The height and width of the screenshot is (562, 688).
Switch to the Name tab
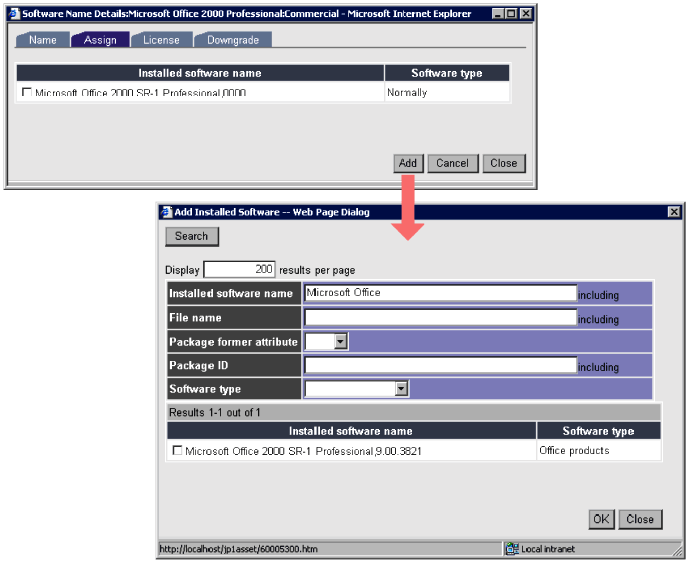(43, 40)
